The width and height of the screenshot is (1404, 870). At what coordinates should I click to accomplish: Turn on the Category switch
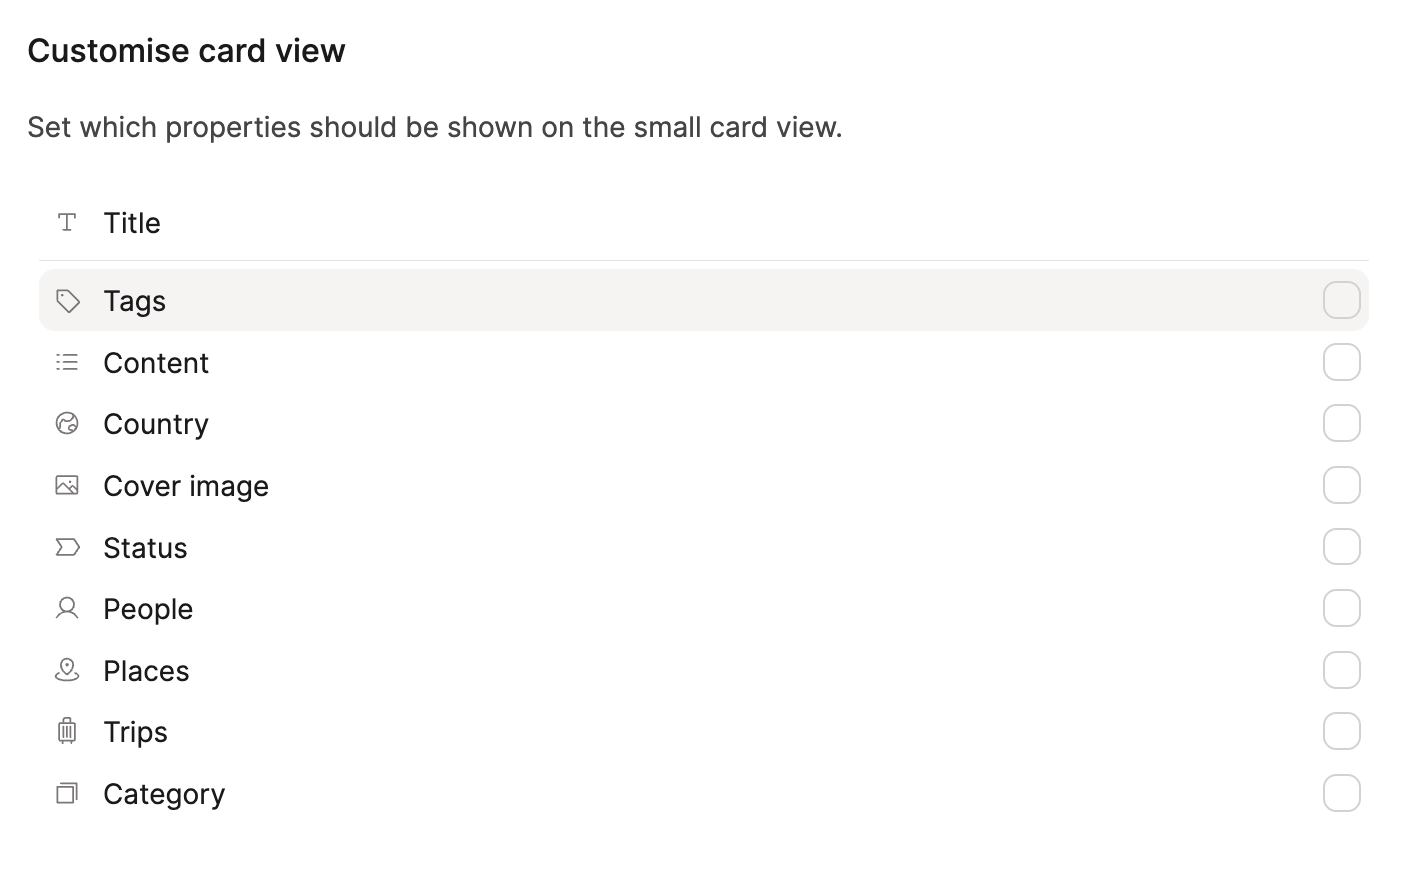pyautogui.click(x=1341, y=793)
